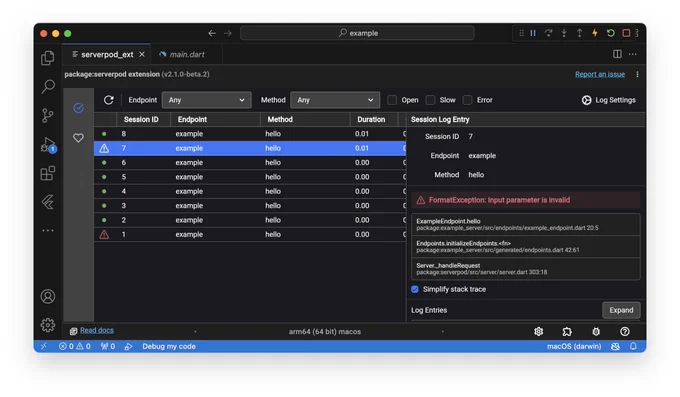Pause the debug session
This screenshot has height=397, width=680.
pyautogui.click(x=533, y=33)
